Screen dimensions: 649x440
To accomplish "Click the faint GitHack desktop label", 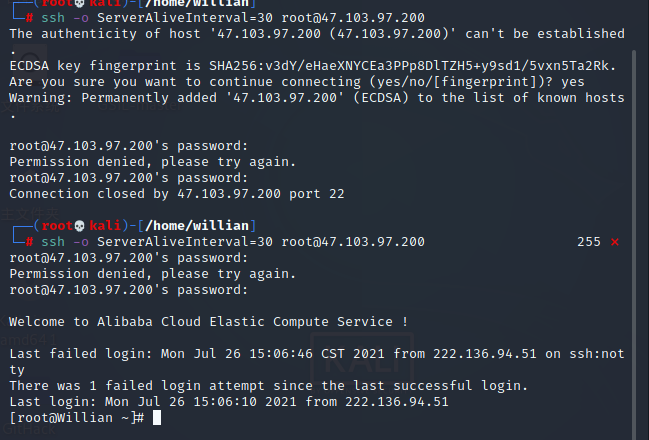I will click(x=29, y=429).
